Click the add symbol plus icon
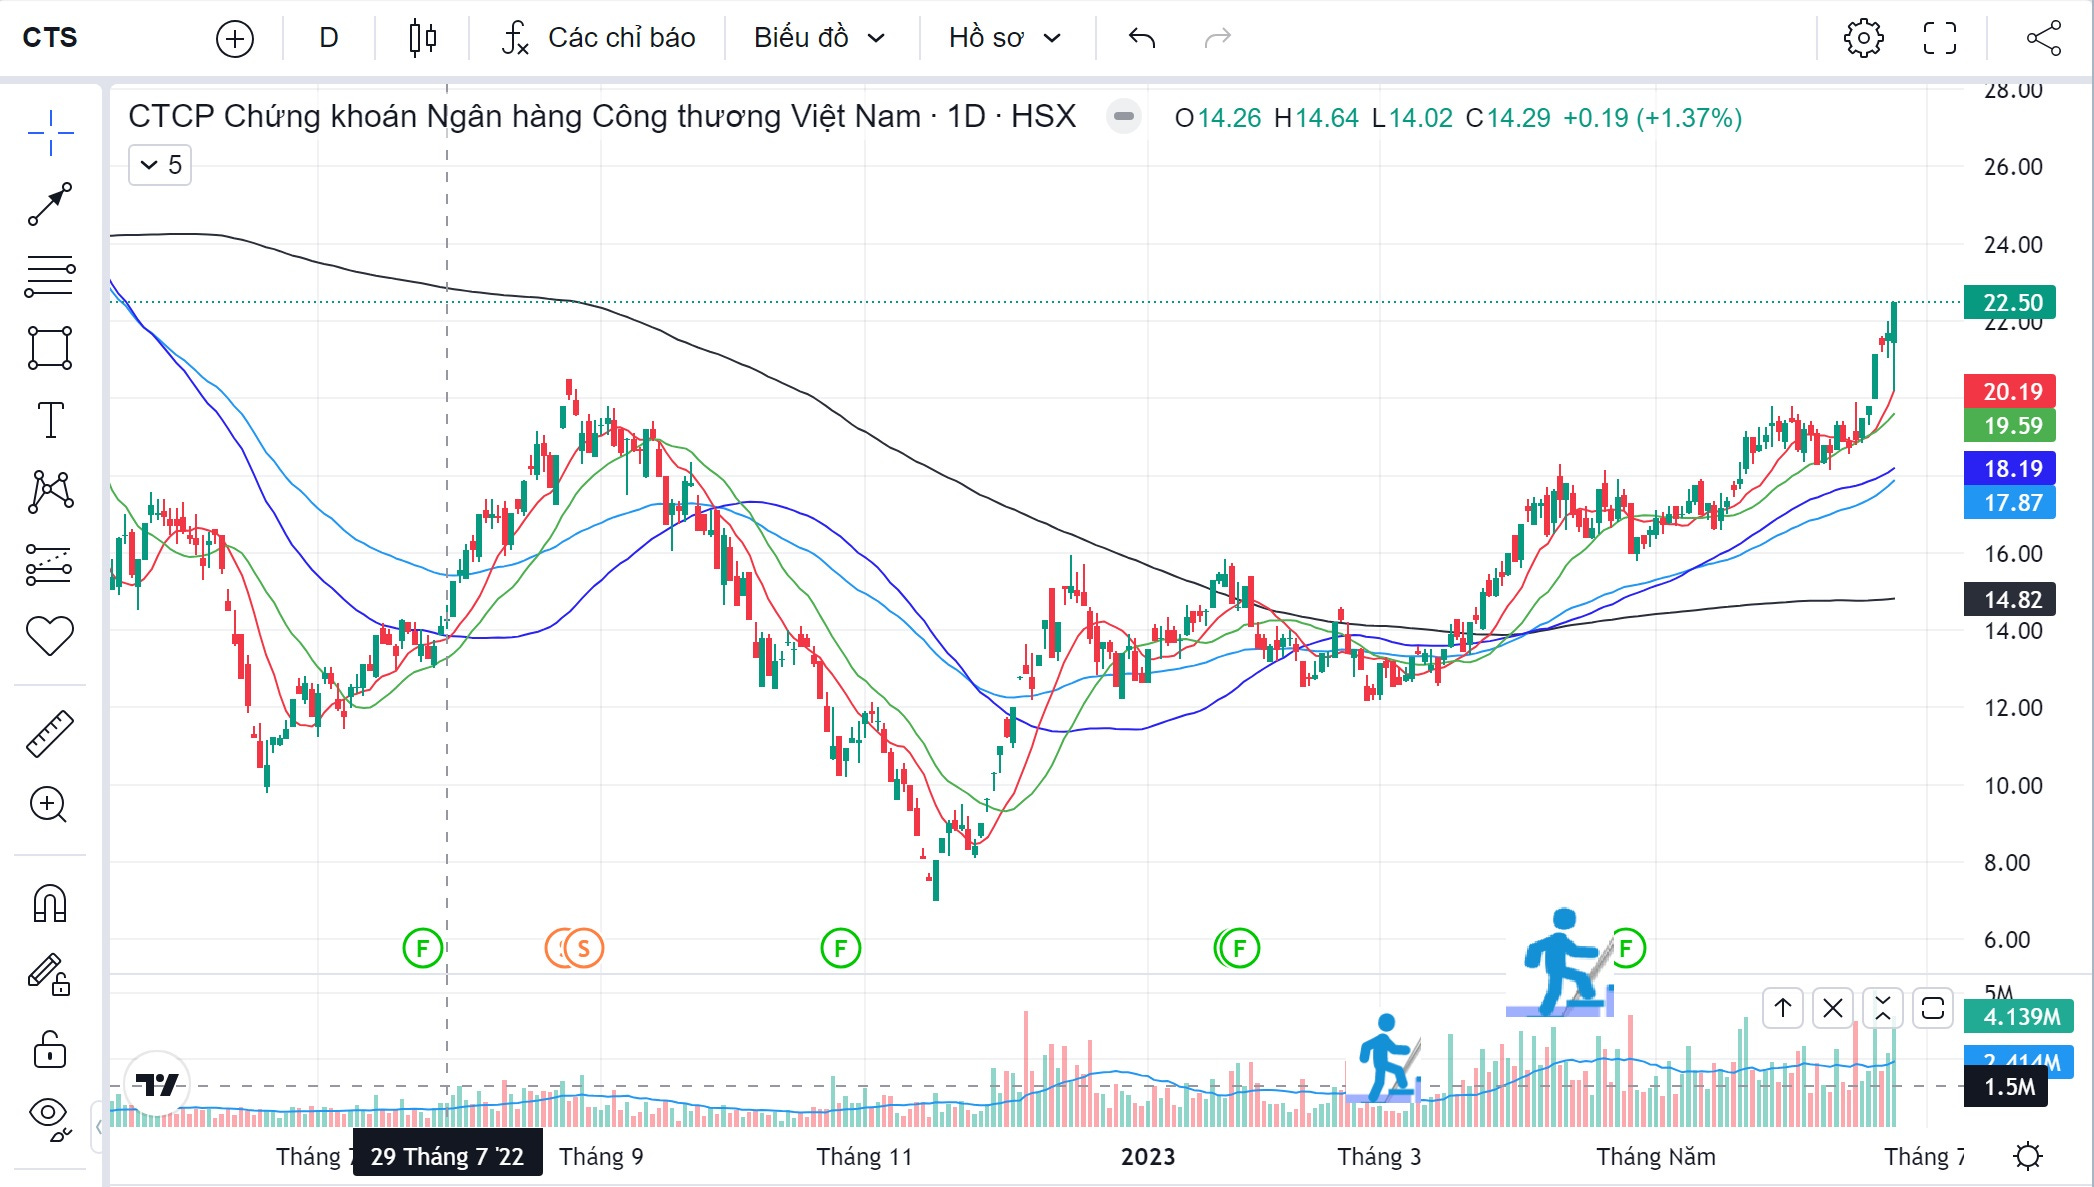This screenshot has height=1187, width=2094. click(235, 39)
